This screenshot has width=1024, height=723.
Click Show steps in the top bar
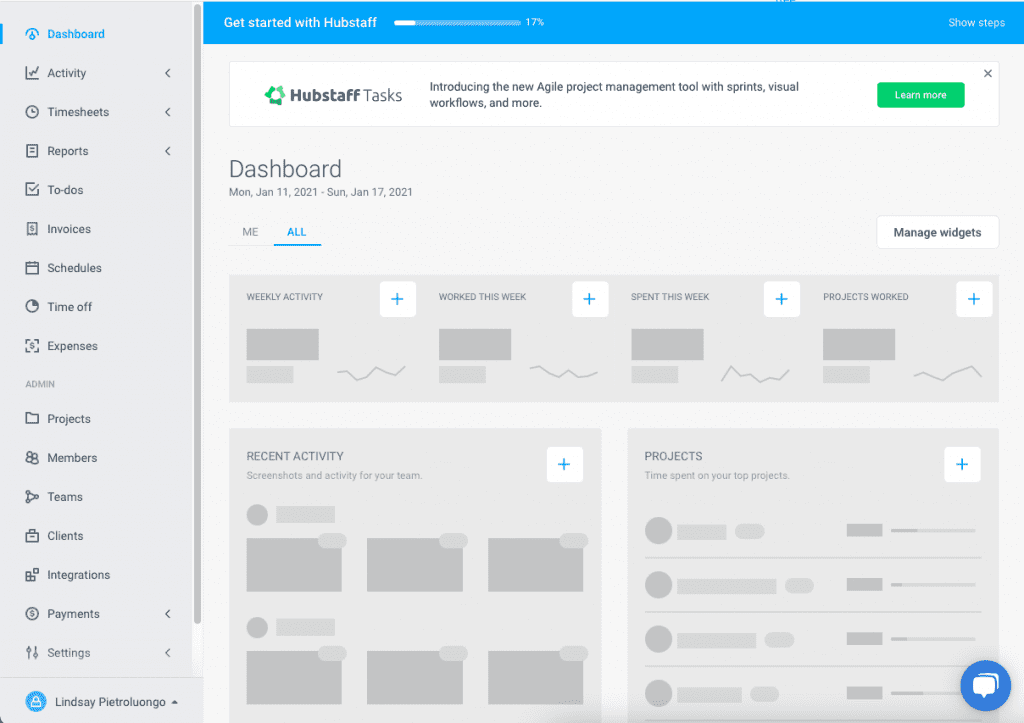point(975,22)
